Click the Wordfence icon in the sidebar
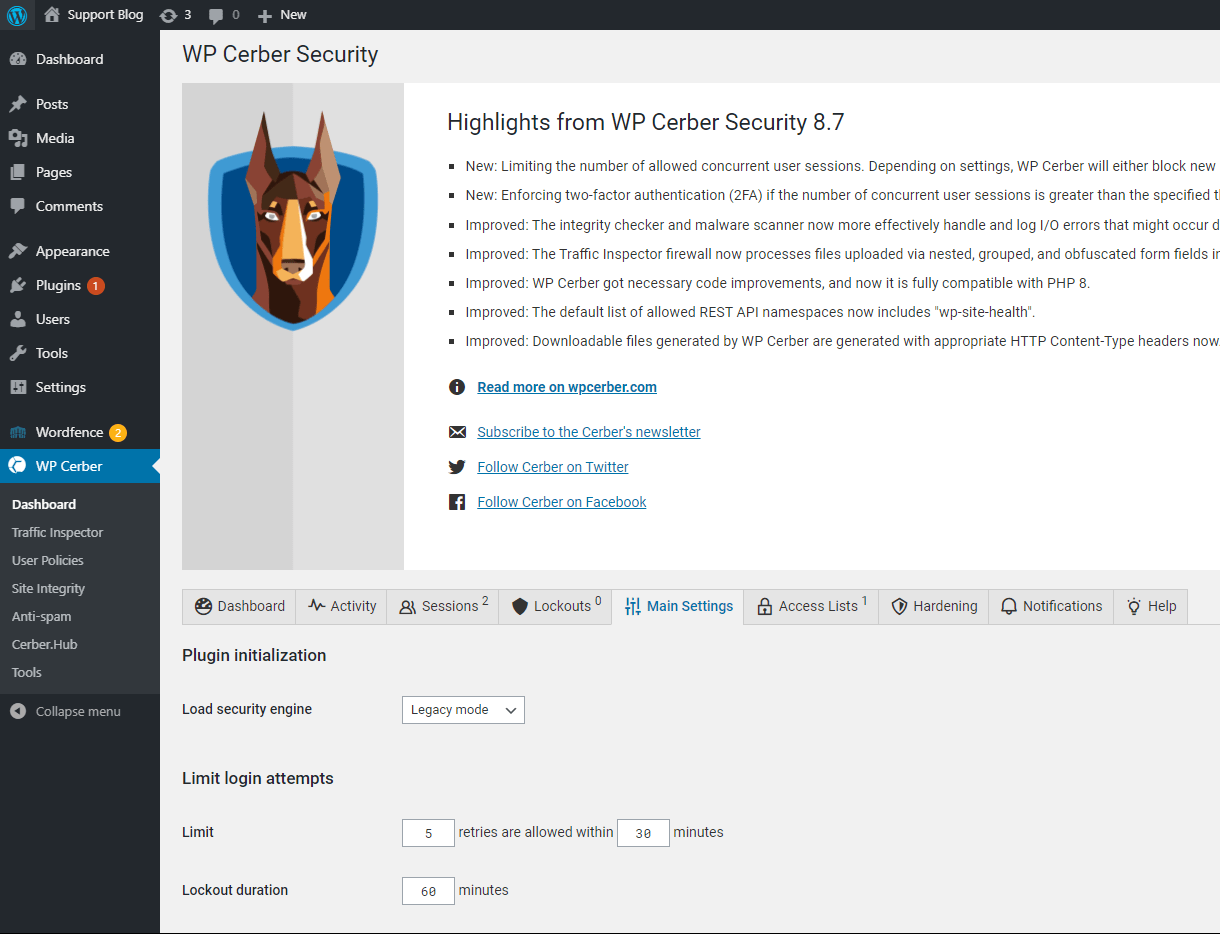This screenshot has width=1220, height=934. coord(17,432)
